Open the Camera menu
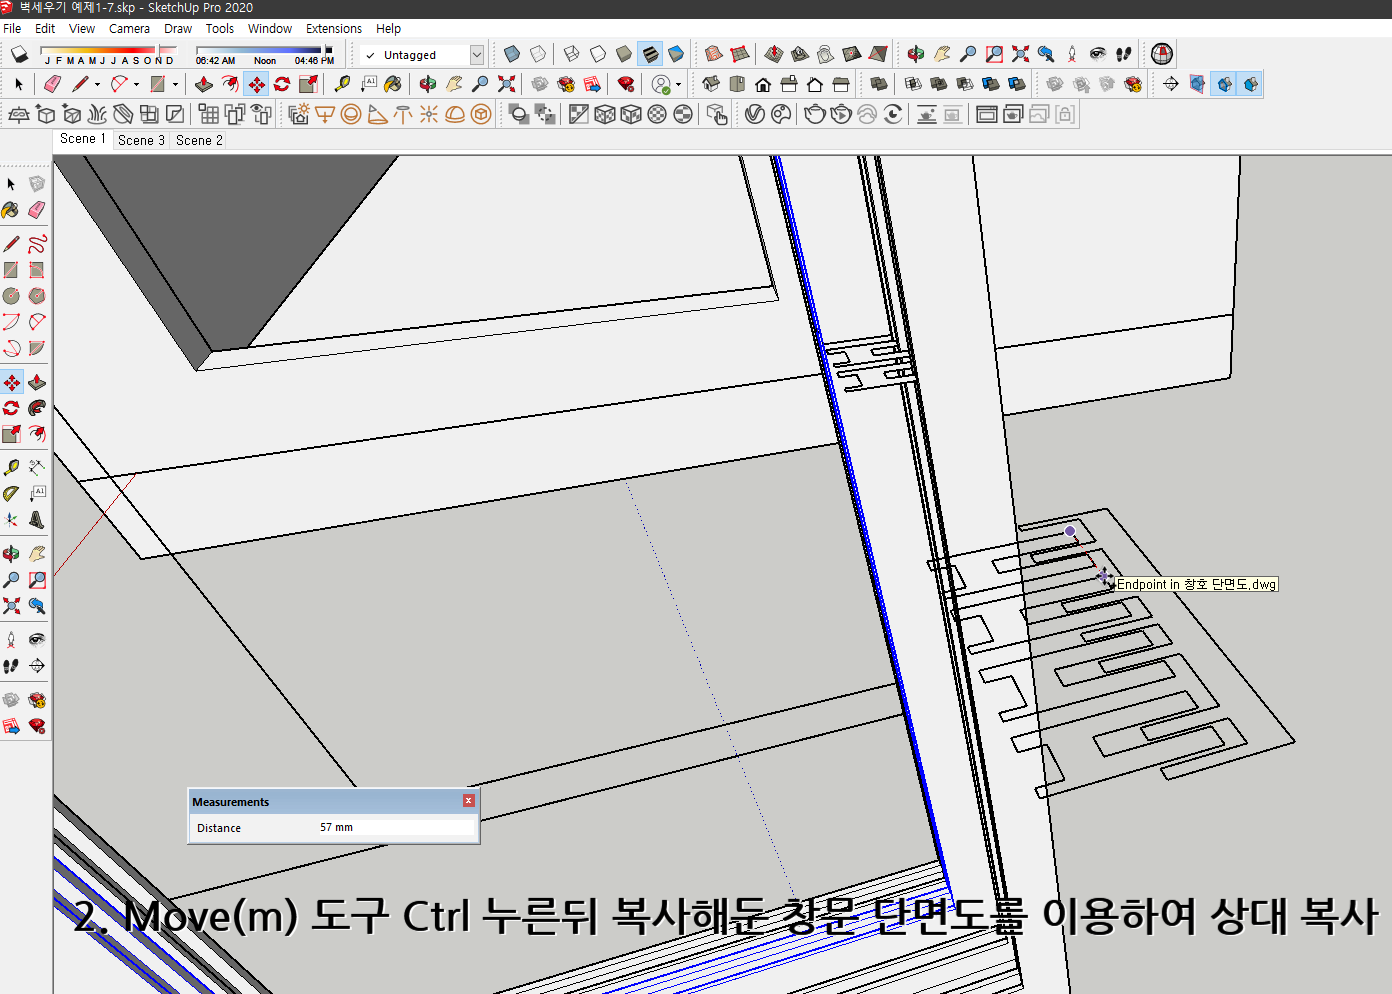The image size is (1392, 994). pyautogui.click(x=129, y=28)
